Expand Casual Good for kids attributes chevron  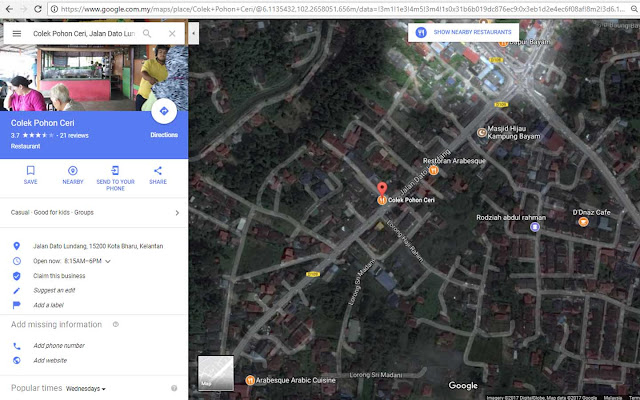(177, 213)
